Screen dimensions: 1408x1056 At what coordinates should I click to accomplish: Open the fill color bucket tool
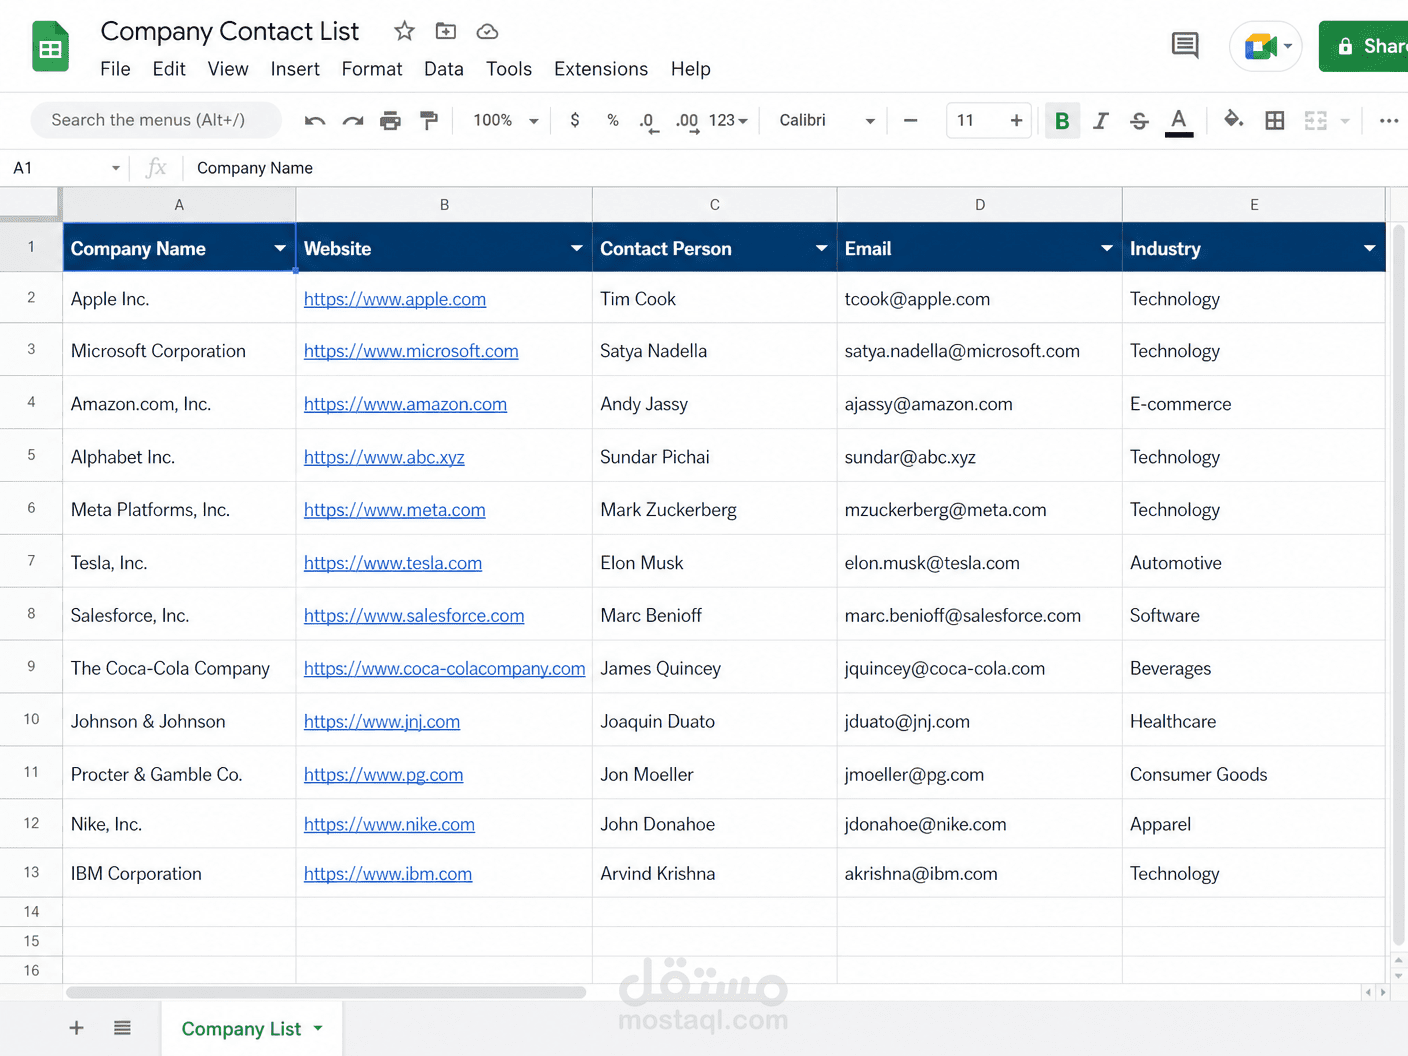[1234, 120]
